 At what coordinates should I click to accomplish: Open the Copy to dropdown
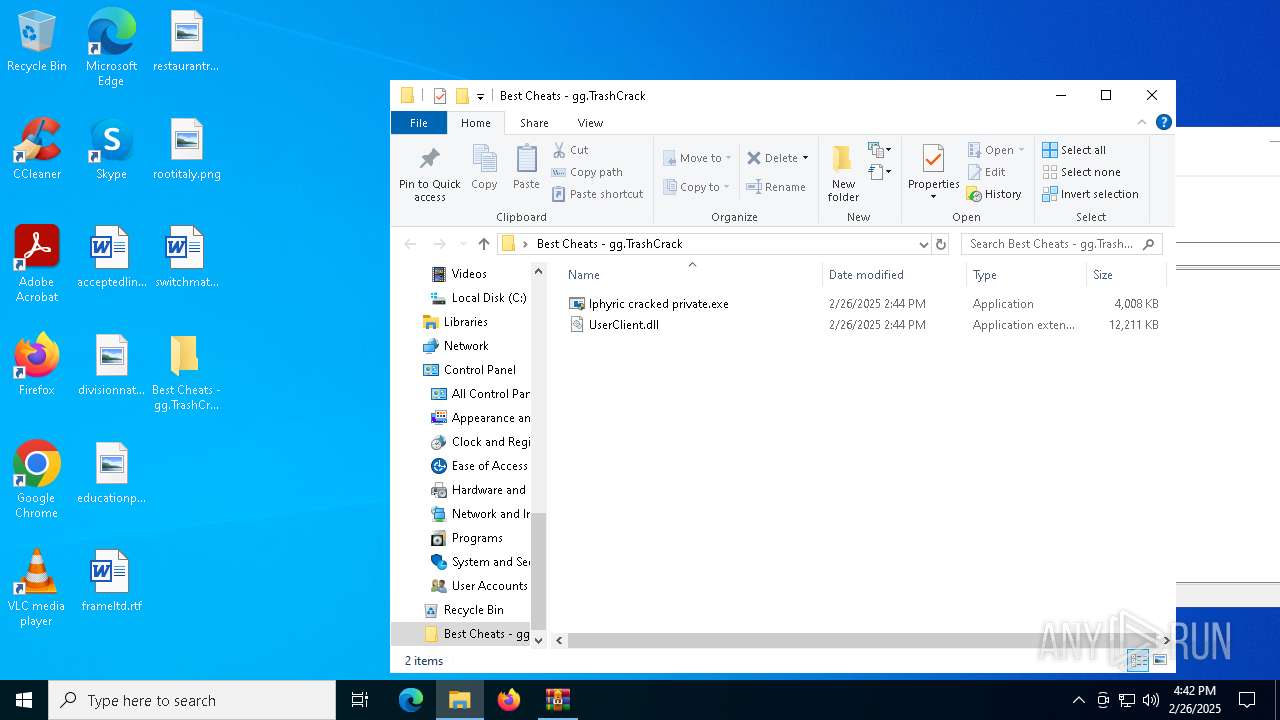coord(696,187)
